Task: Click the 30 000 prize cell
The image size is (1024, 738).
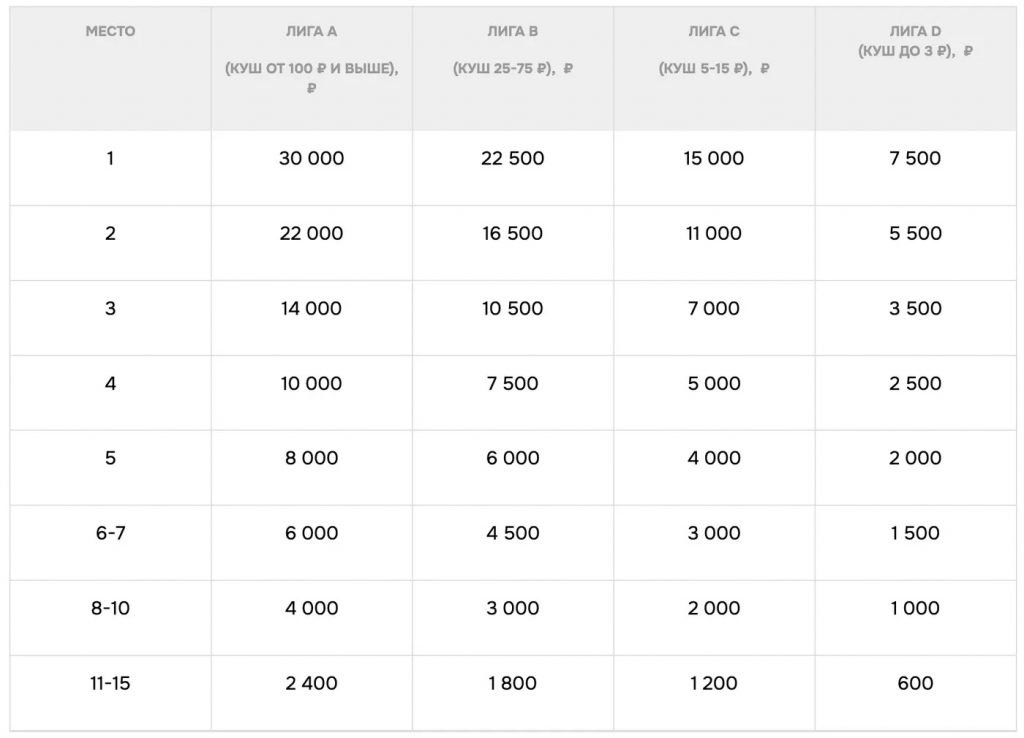Action: pos(312,158)
